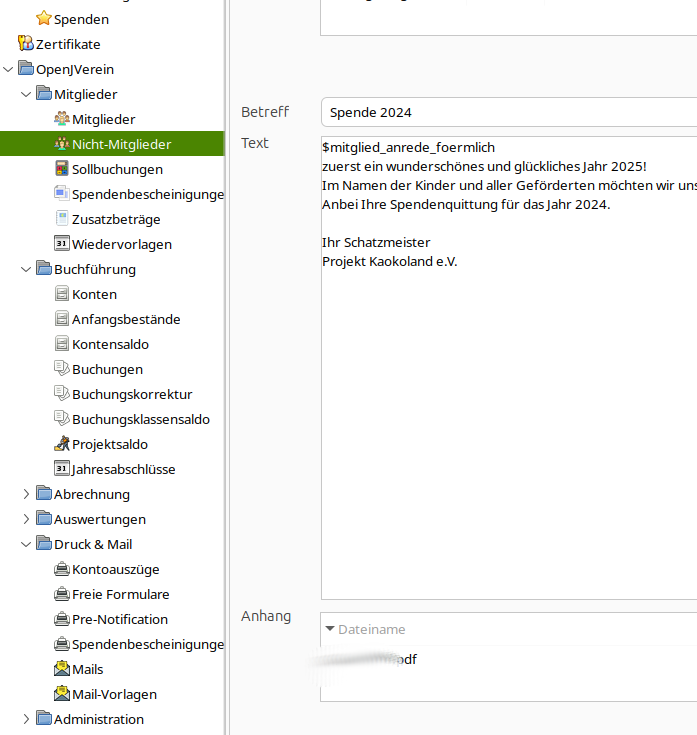The height and width of the screenshot is (735, 697).
Task: Expand the Administration folder node
Action: coord(26,719)
